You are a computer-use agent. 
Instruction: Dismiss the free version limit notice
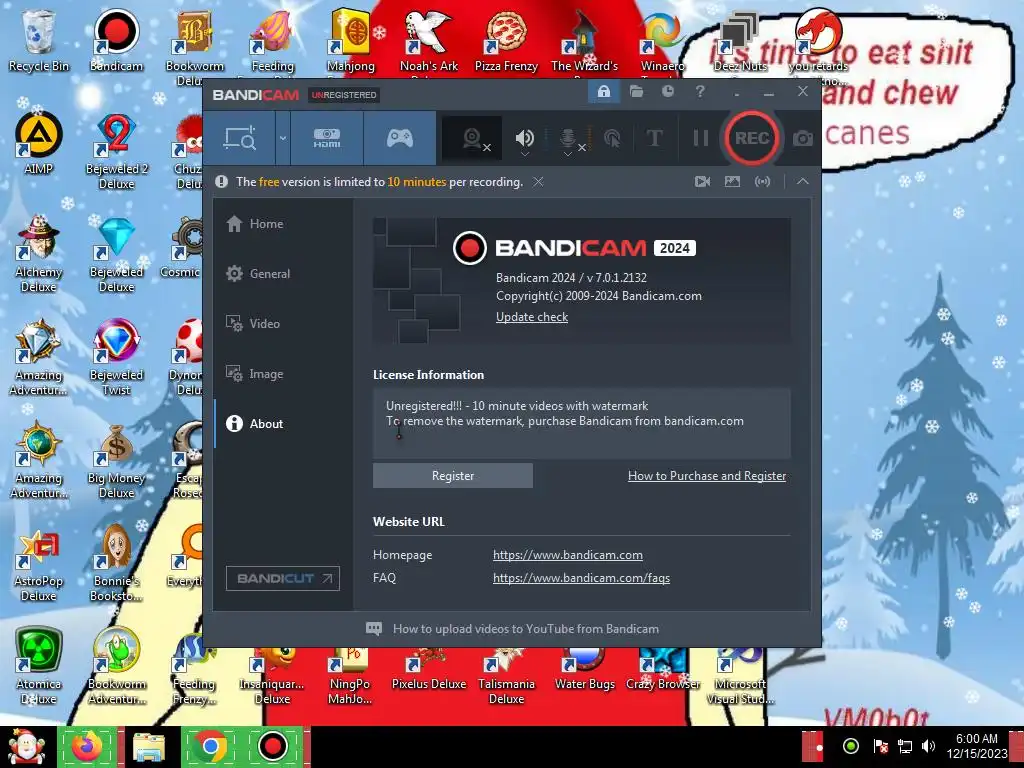[538, 182]
